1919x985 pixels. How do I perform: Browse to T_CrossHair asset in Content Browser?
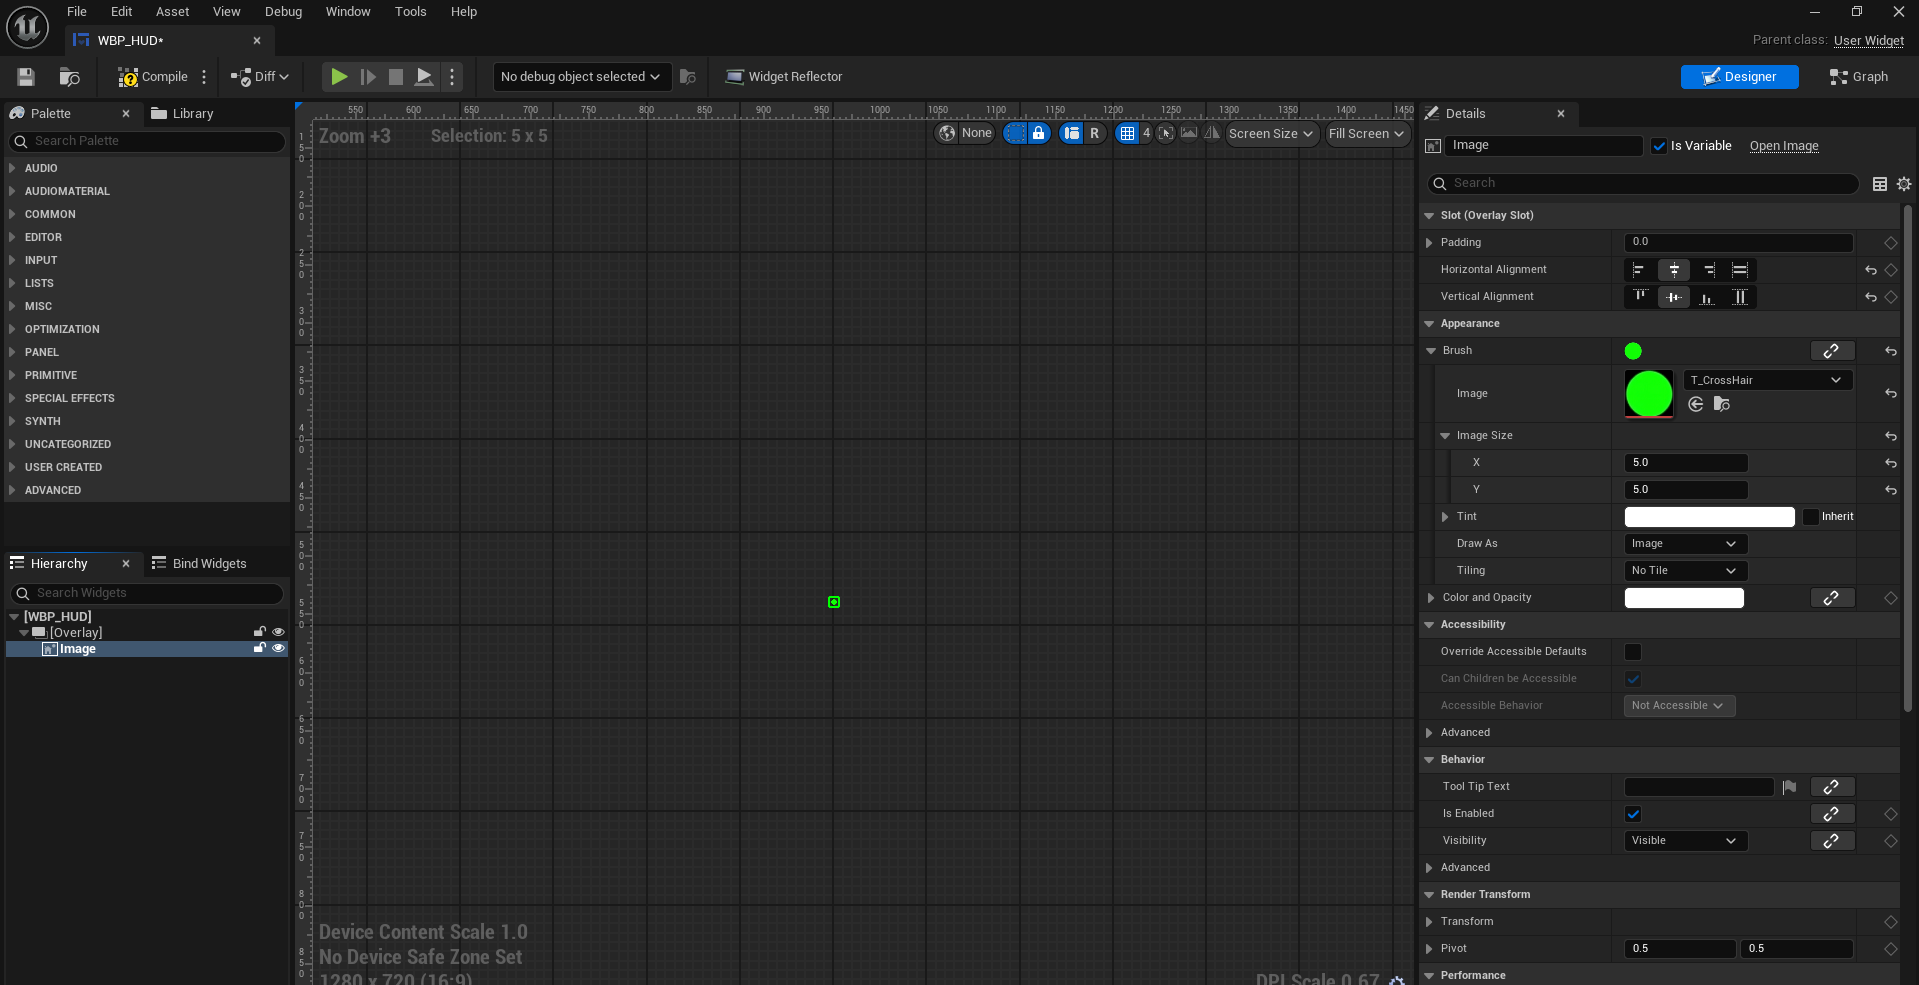1721,404
